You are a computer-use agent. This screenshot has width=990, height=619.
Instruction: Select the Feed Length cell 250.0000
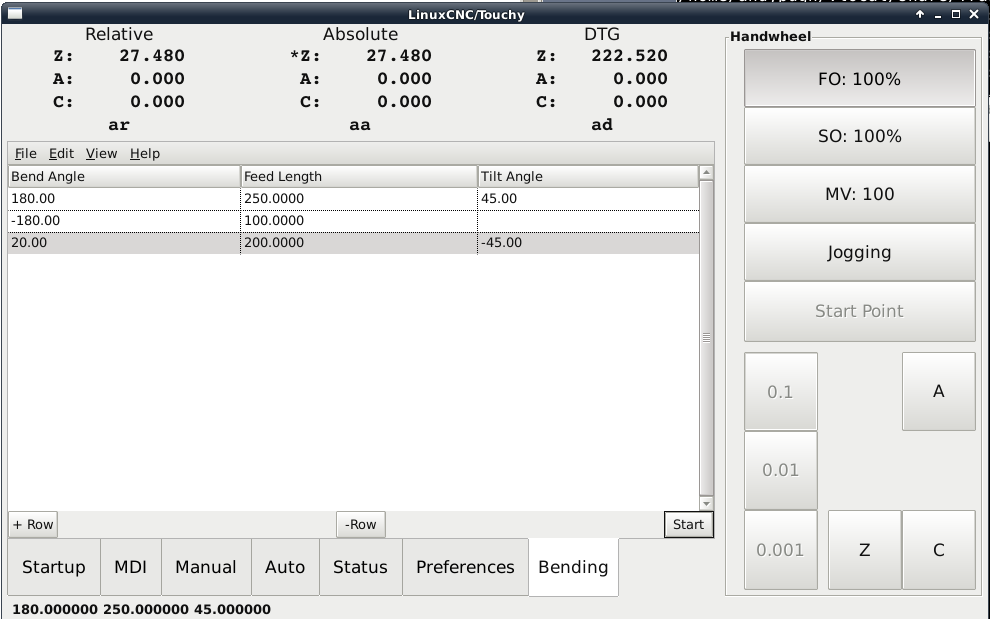(x=358, y=198)
